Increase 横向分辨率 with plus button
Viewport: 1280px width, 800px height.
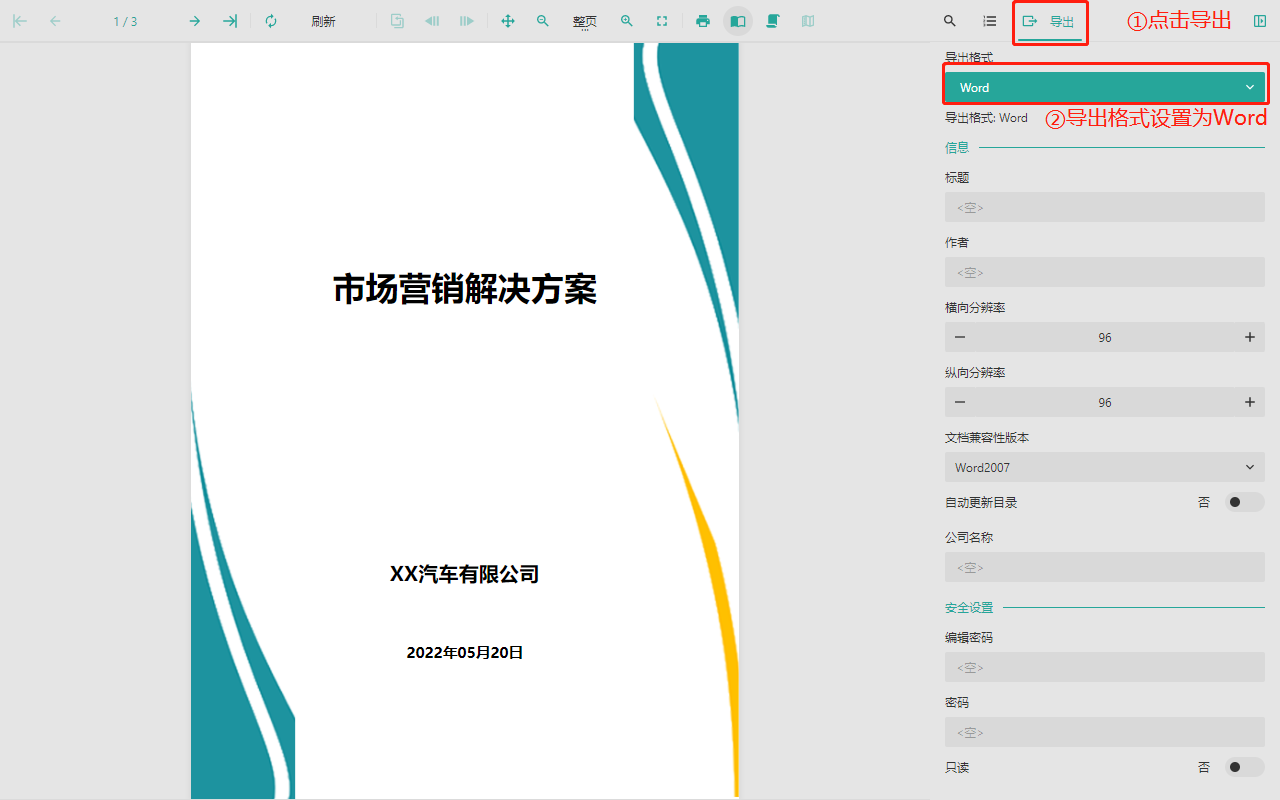pyautogui.click(x=1249, y=337)
